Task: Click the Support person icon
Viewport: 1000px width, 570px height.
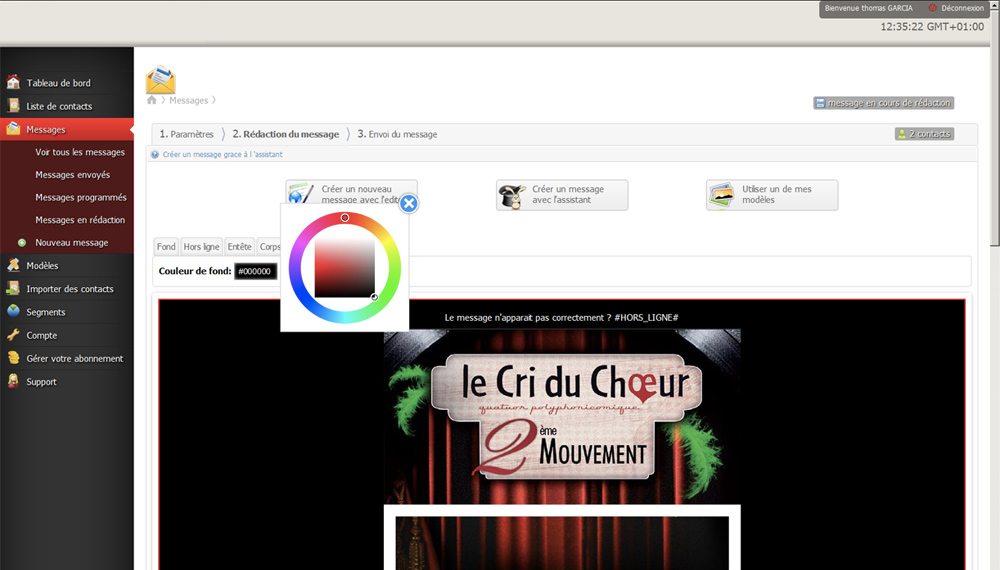Action: (13, 381)
